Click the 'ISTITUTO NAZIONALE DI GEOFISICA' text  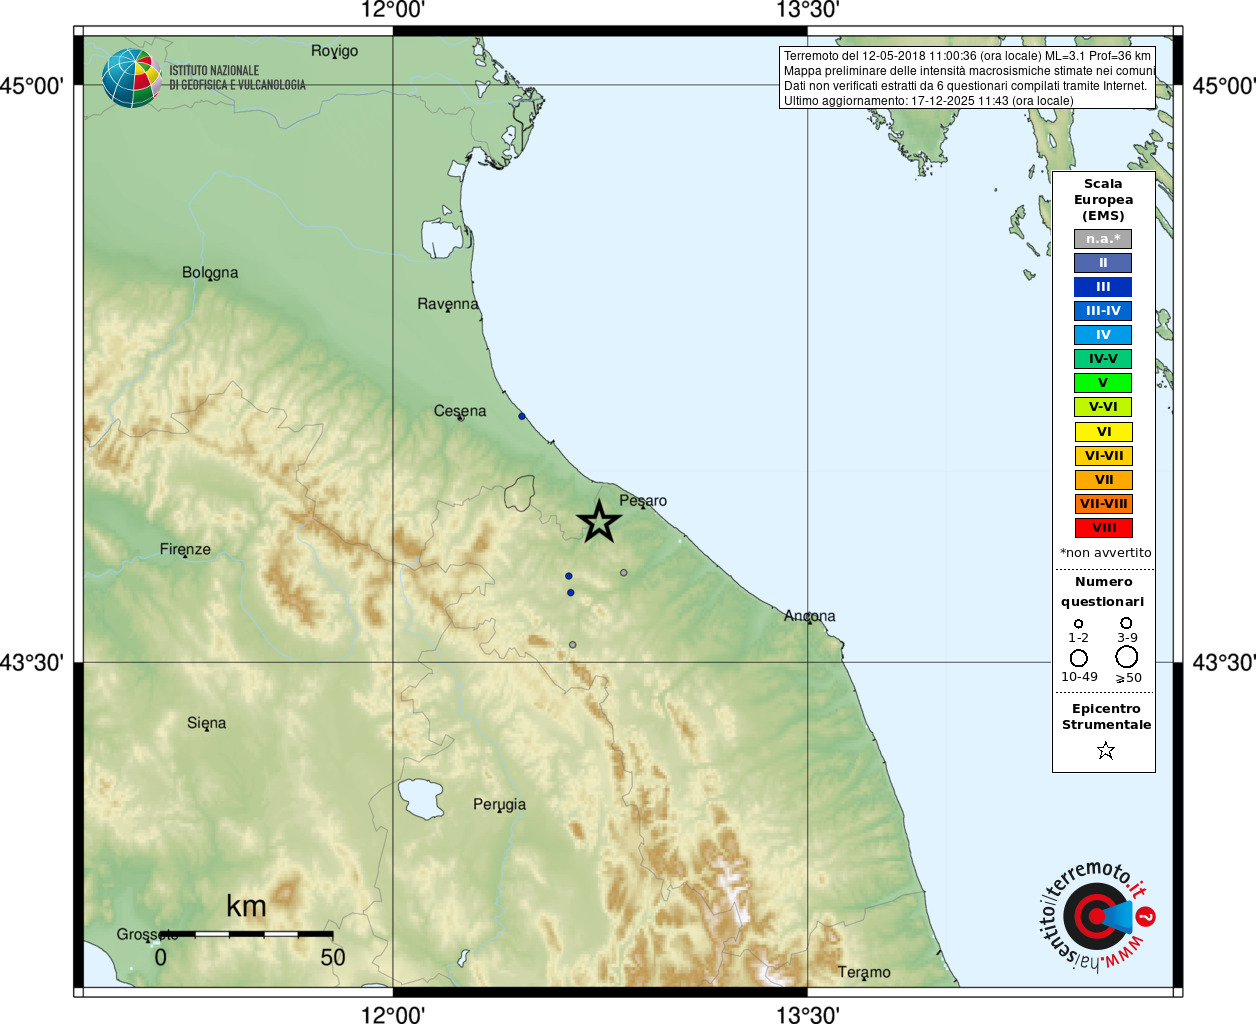[237, 78]
